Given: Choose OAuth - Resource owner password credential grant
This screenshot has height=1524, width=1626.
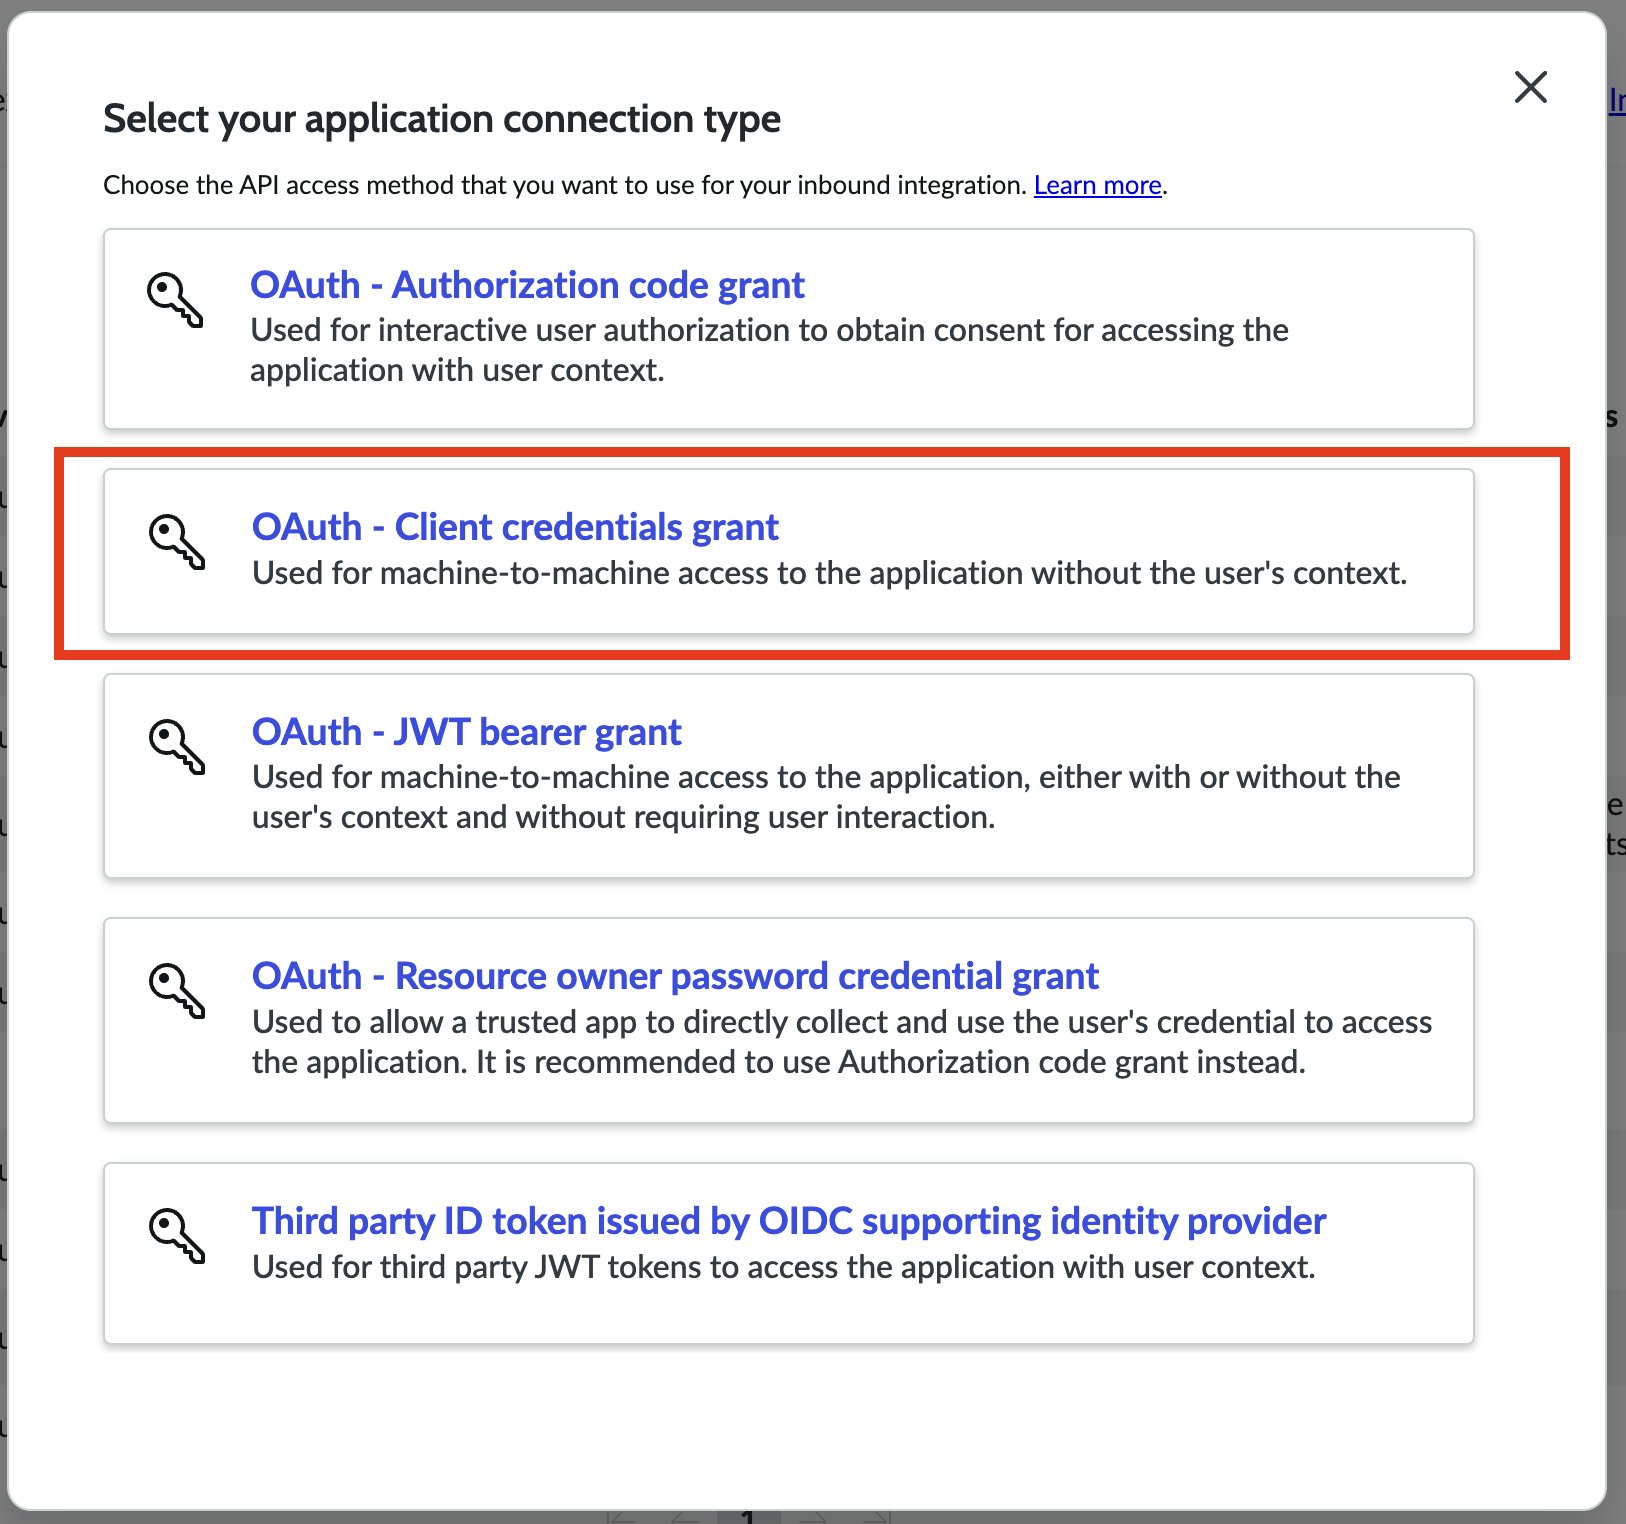Looking at the screenshot, I should click(x=675, y=976).
